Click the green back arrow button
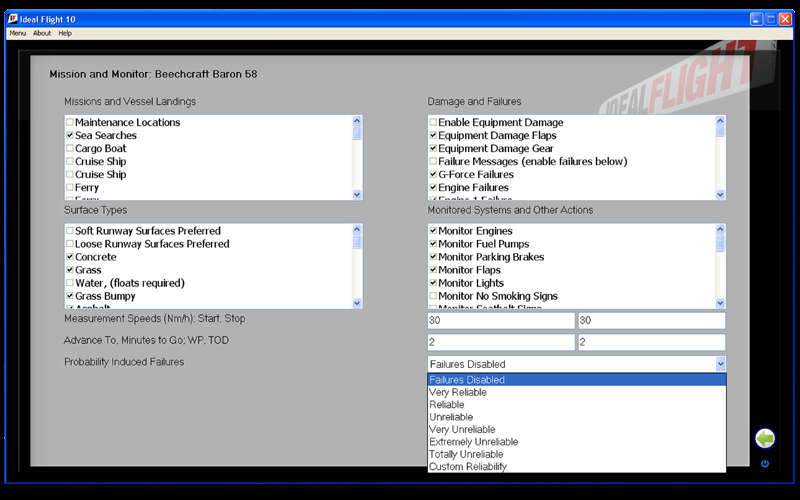This screenshot has height=500, width=800. [765, 439]
